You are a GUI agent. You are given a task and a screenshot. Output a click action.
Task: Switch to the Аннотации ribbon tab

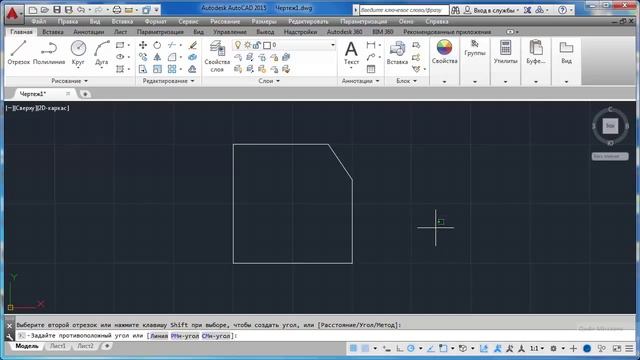89,31
